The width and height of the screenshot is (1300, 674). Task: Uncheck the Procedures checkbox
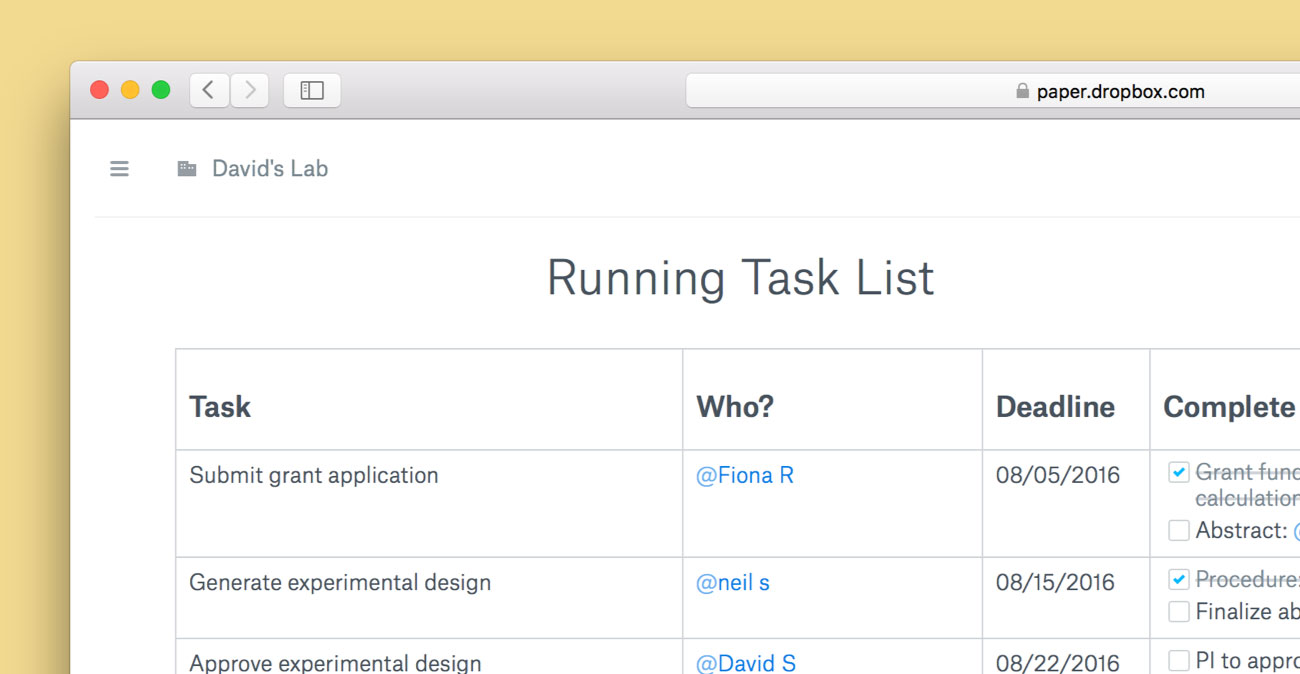click(x=1179, y=579)
